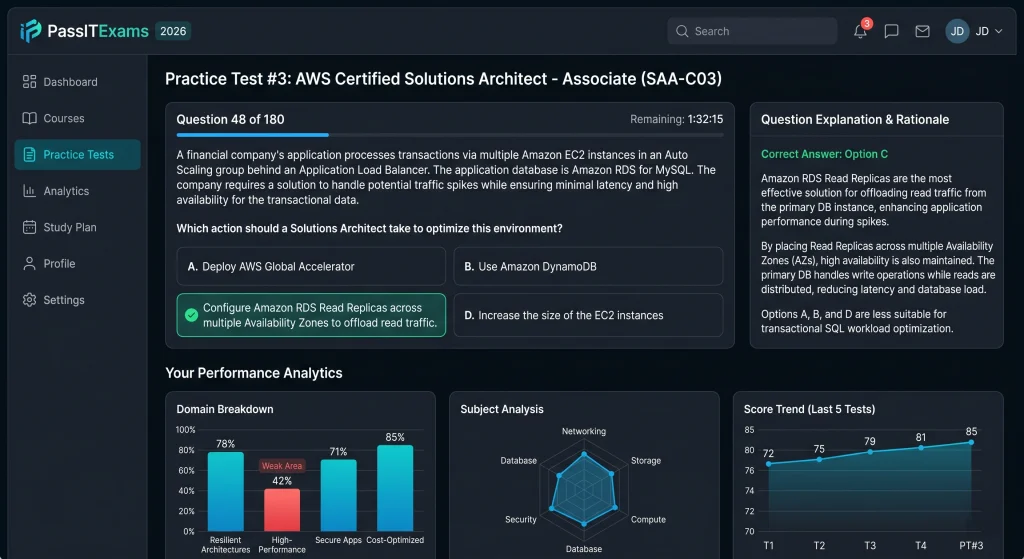The image size is (1024, 559).
Task: Click the Storage label on radar chart
Action: (646, 460)
